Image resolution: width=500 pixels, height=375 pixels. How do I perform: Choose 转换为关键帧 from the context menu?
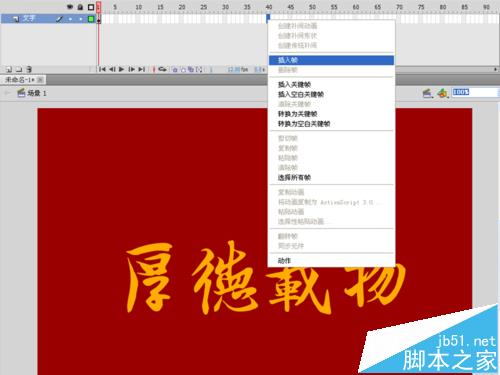coord(331,114)
